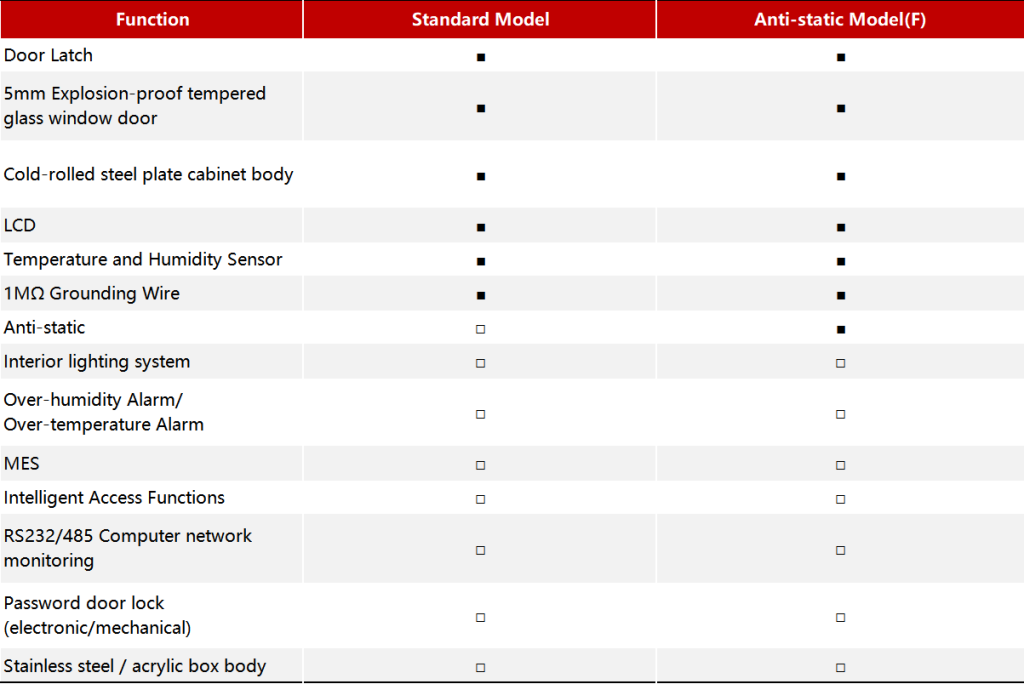This screenshot has width=1024, height=684.
Task: Click the LCD filled square under Anti-static Model(F)
Action: click(840, 227)
